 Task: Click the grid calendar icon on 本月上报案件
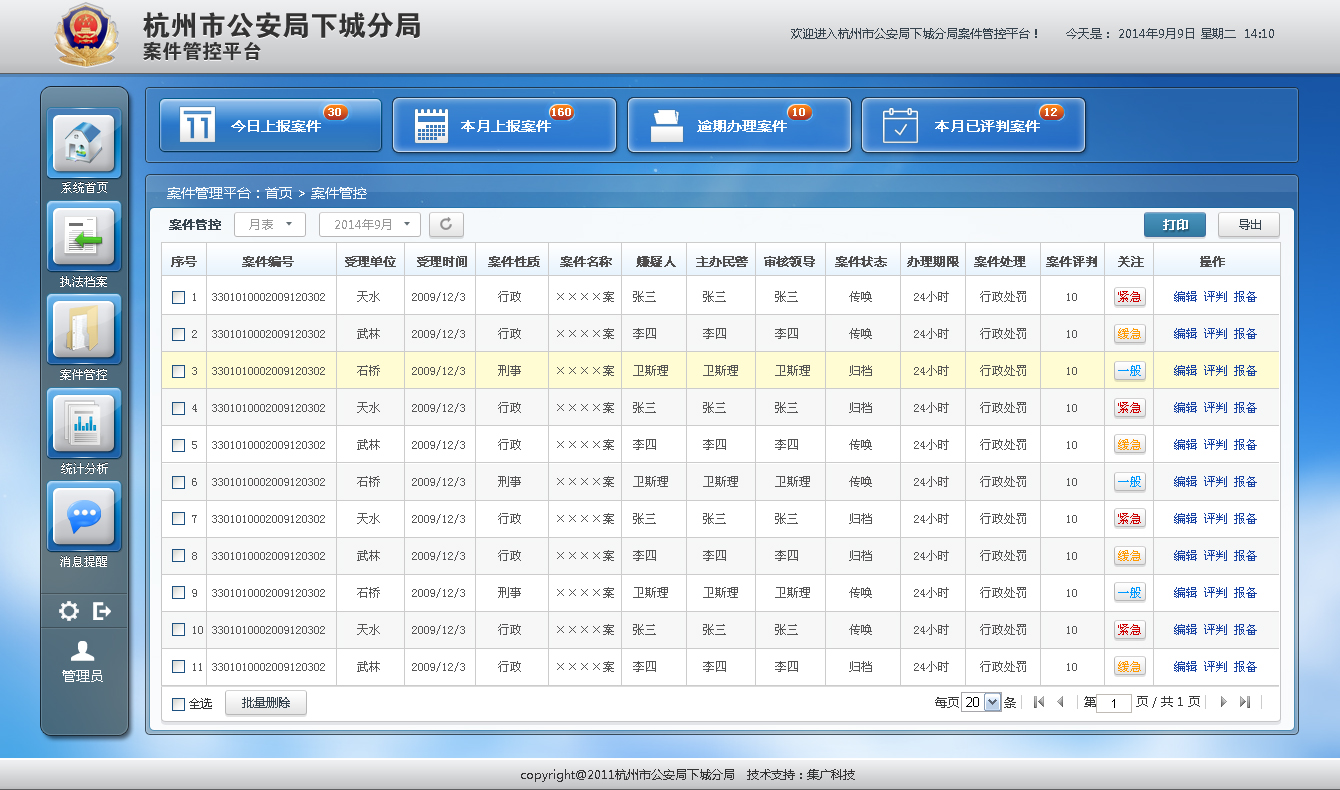pos(431,125)
